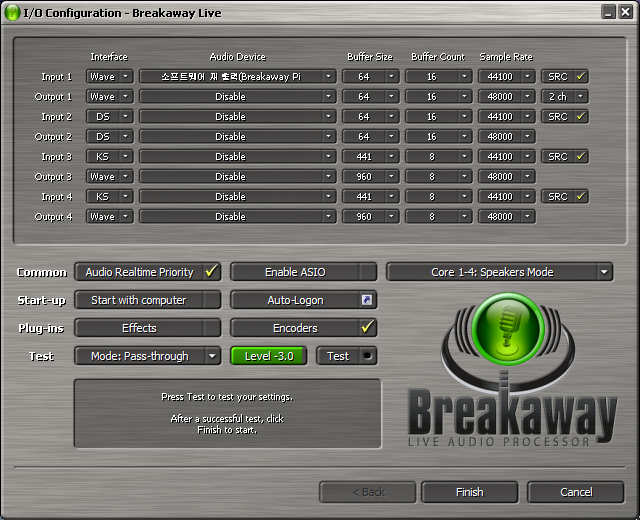Toggle the Test indicator light
This screenshot has height=520, width=640.
[x=367, y=356]
